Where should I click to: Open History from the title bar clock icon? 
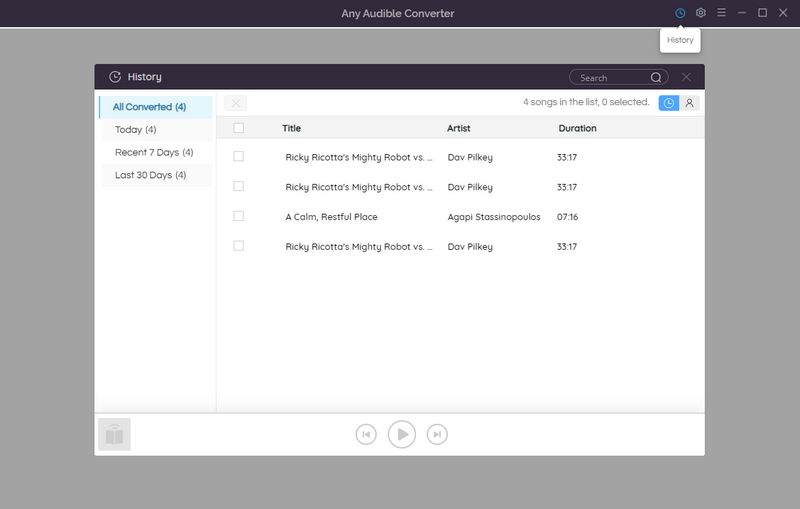(680, 13)
